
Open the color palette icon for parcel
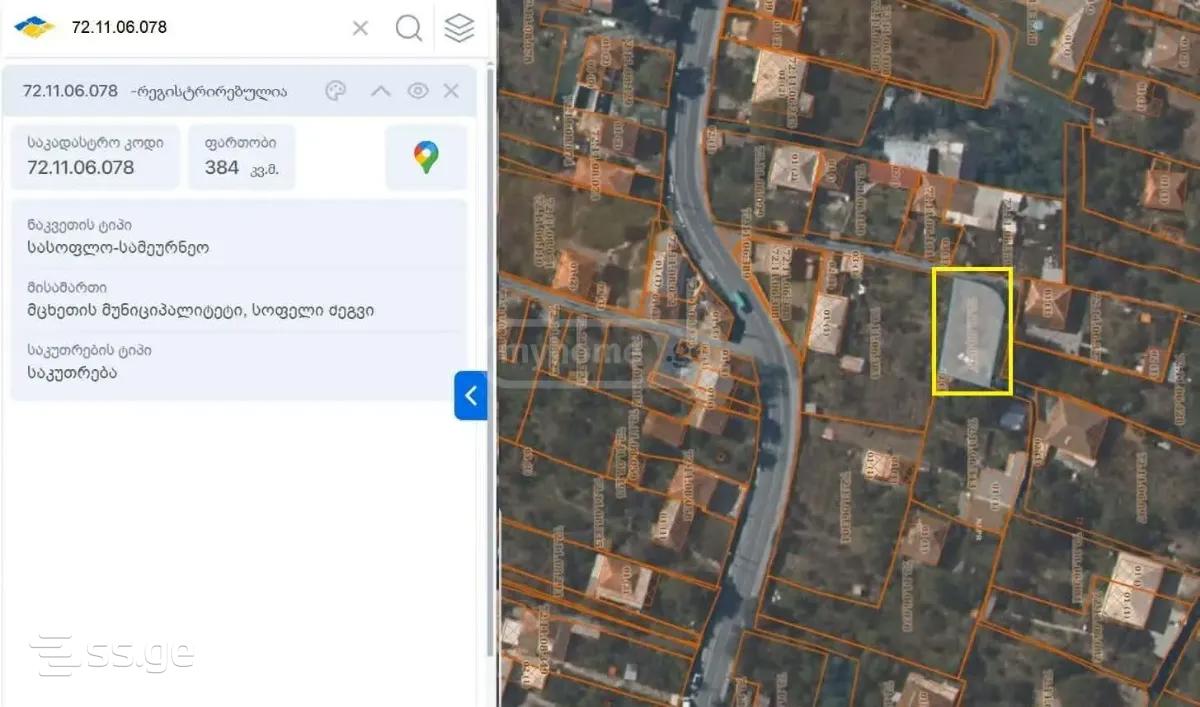coord(336,91)
